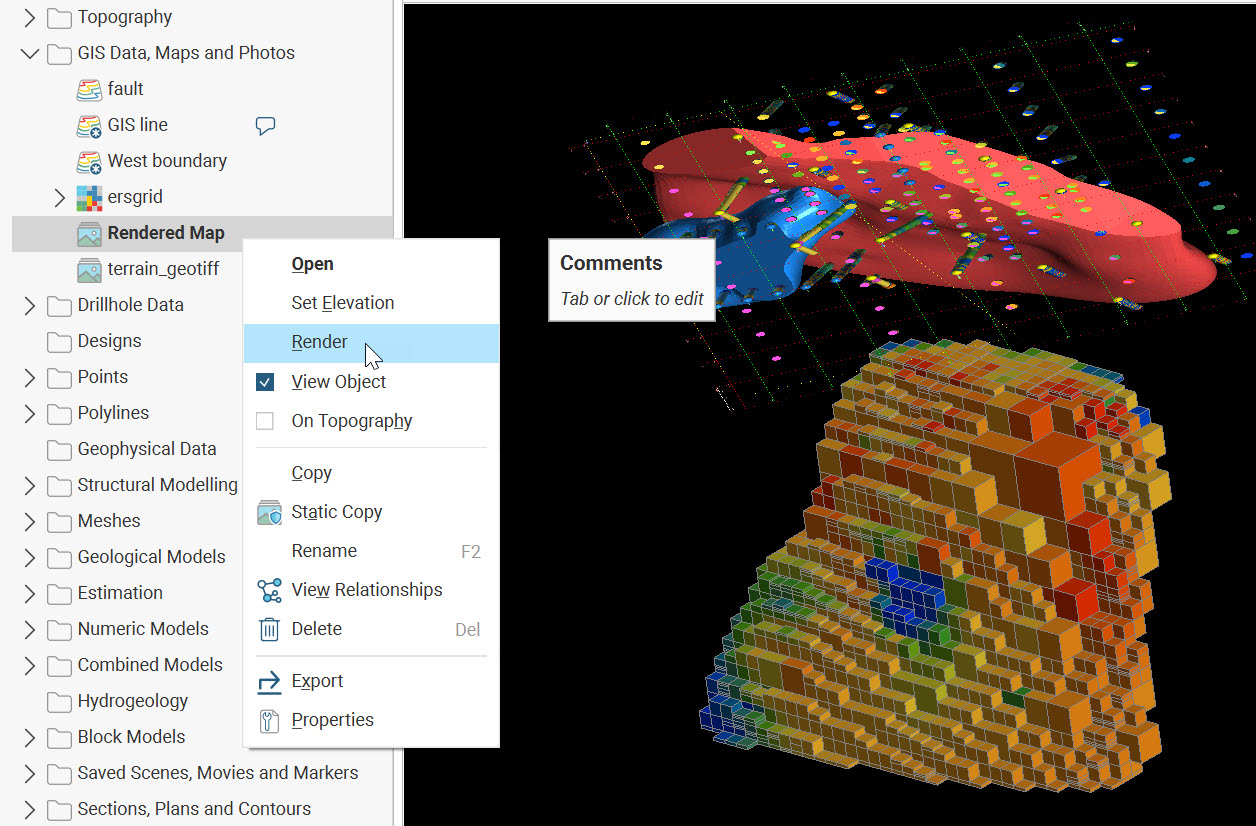
Task: Click the Comments box to edit
Action: [x=631, y=298]
